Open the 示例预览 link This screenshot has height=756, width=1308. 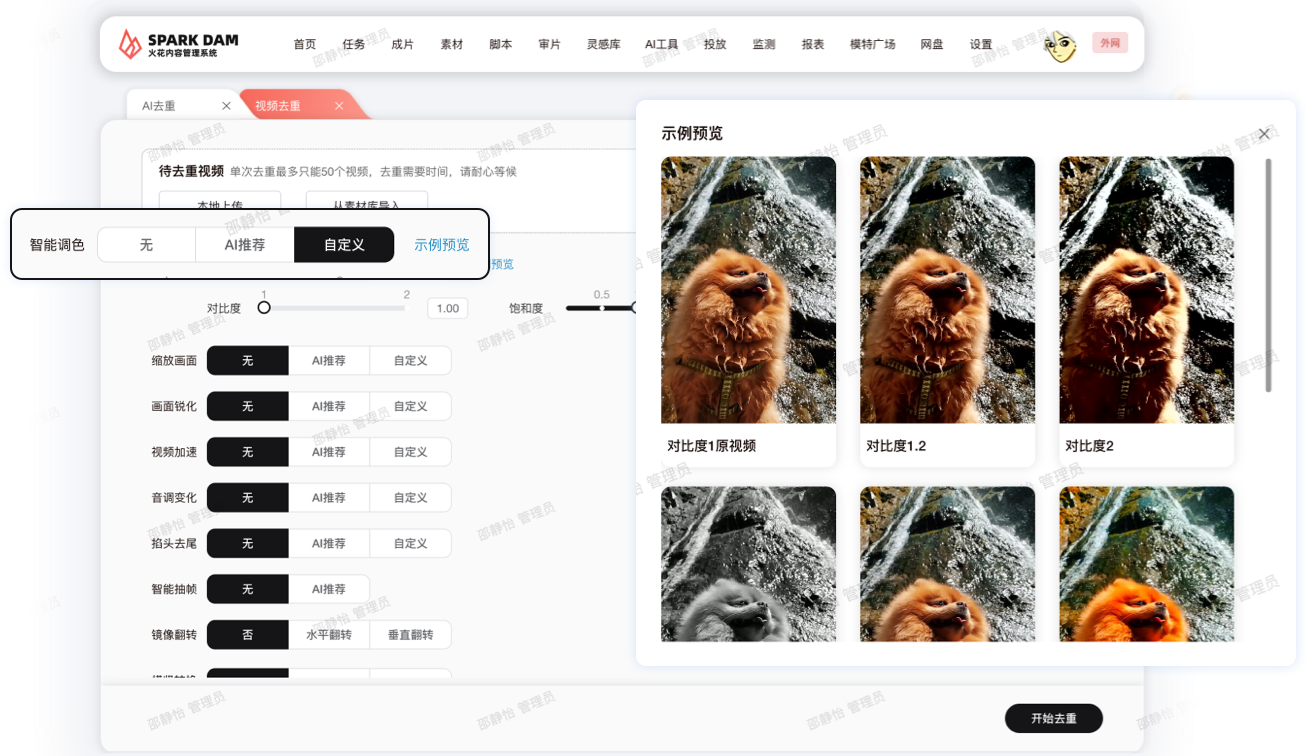[442, 245]
